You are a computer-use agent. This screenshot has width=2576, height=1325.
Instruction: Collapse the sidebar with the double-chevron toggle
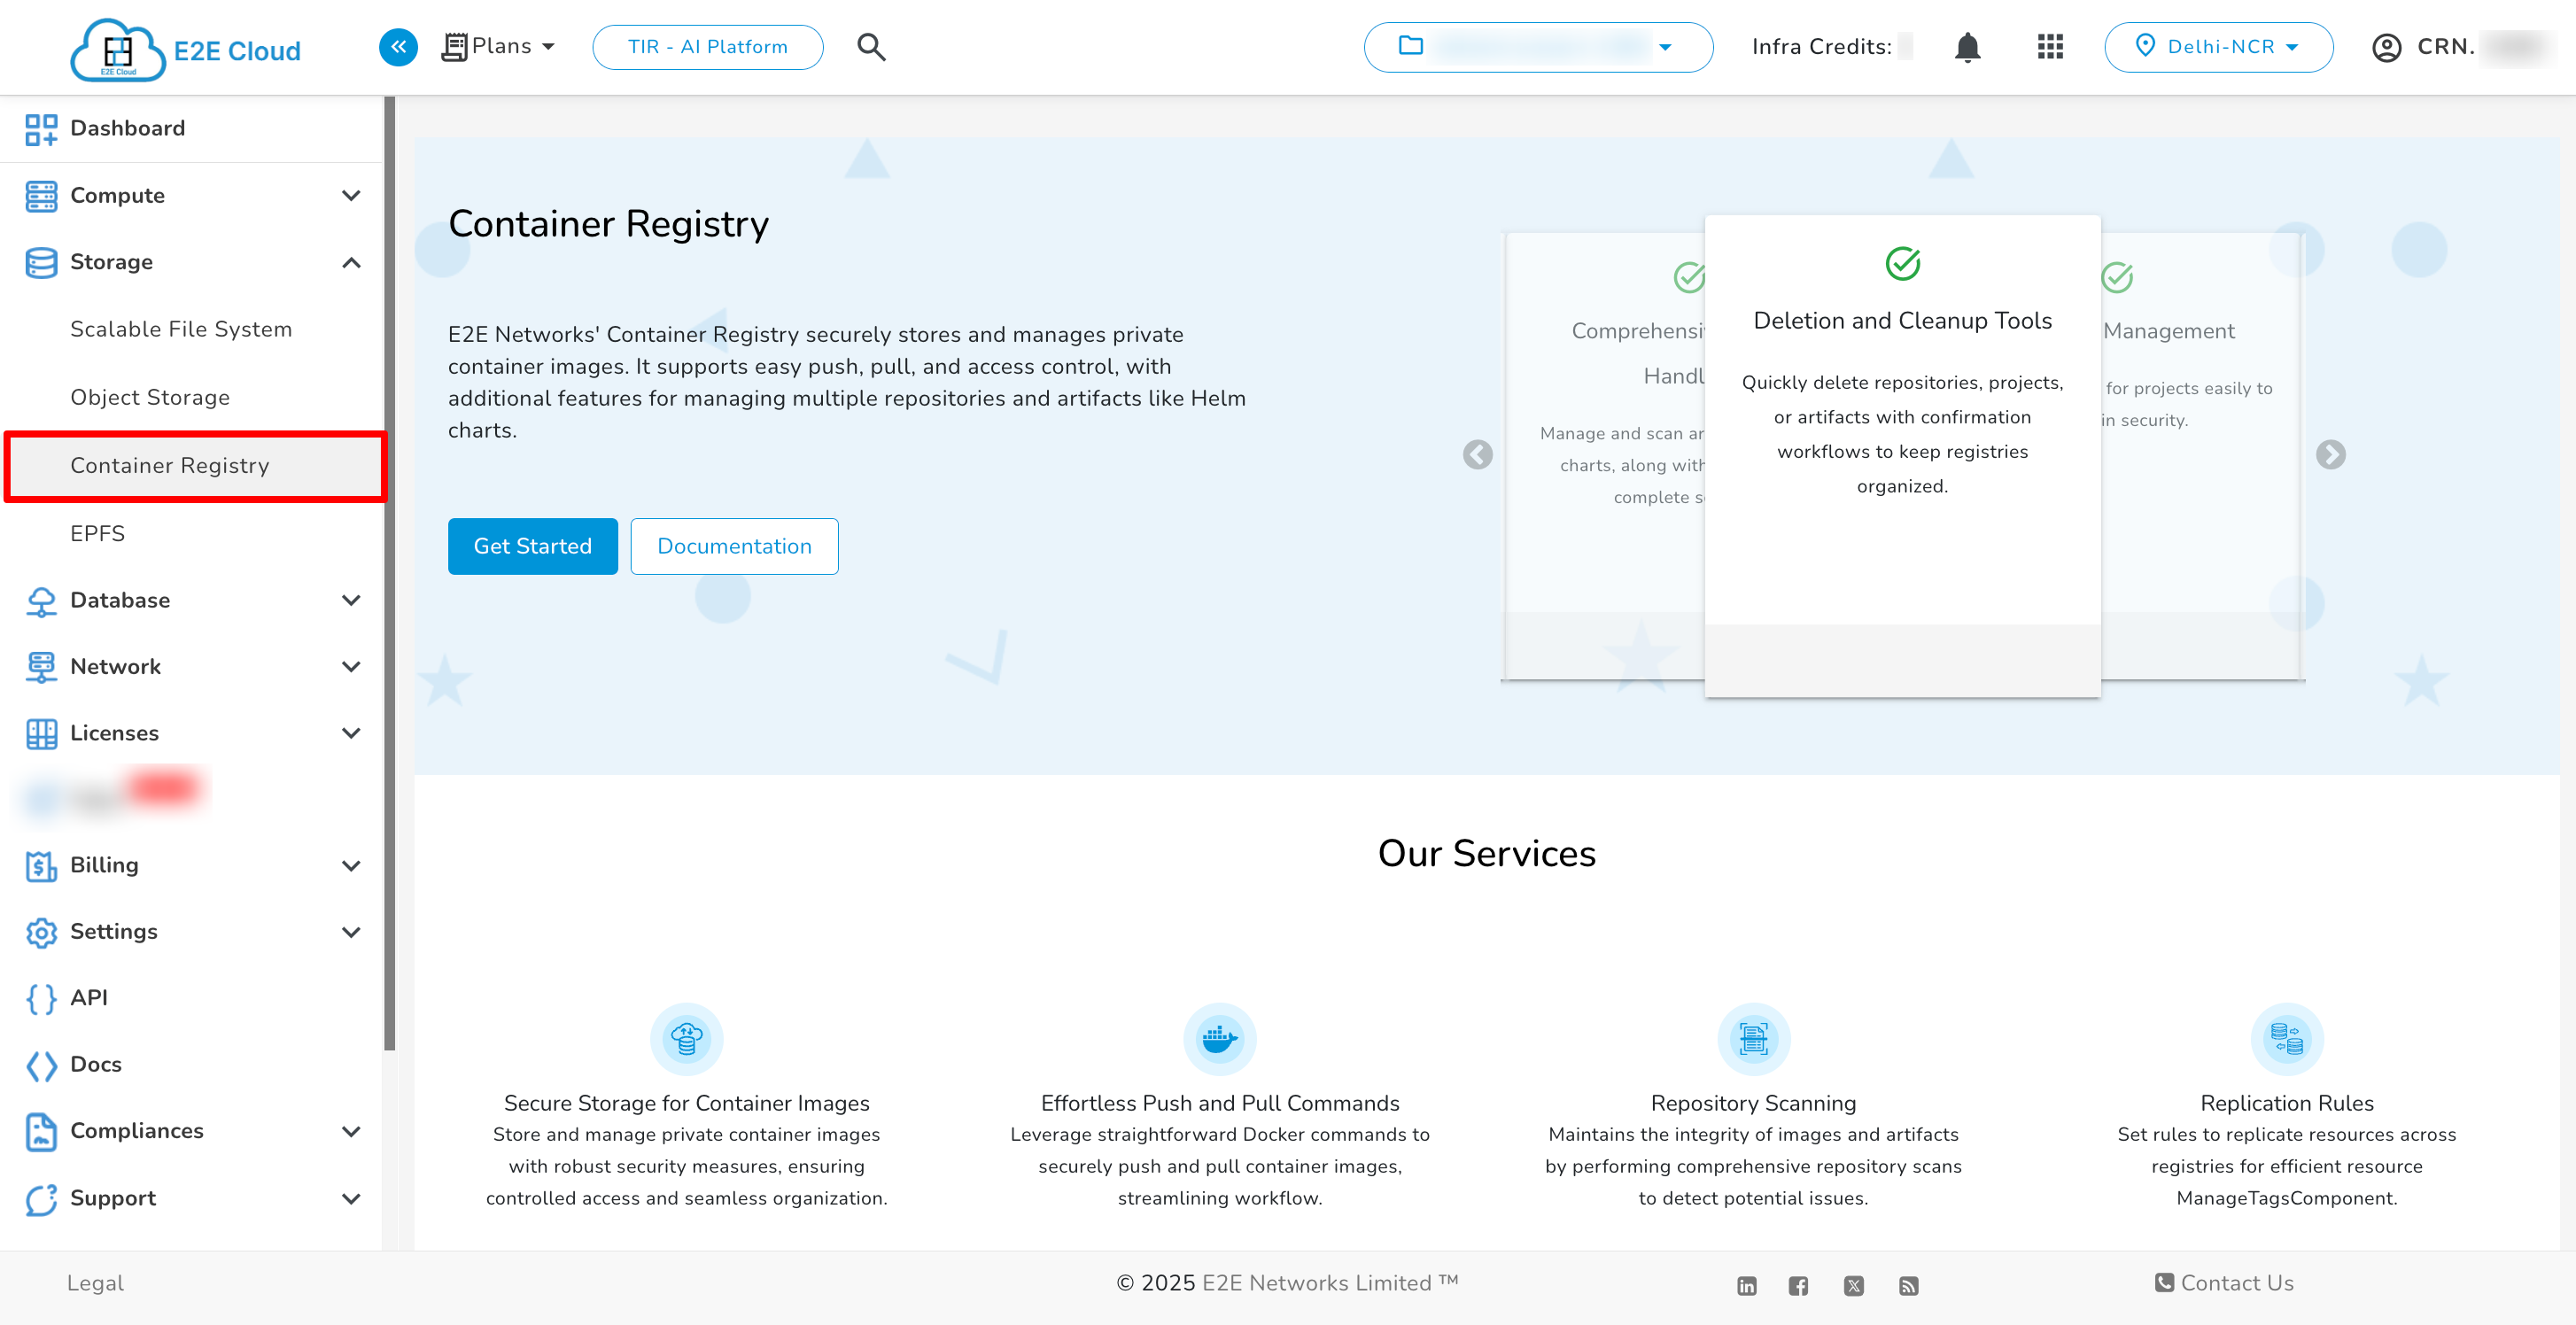(x=398, y=46)
